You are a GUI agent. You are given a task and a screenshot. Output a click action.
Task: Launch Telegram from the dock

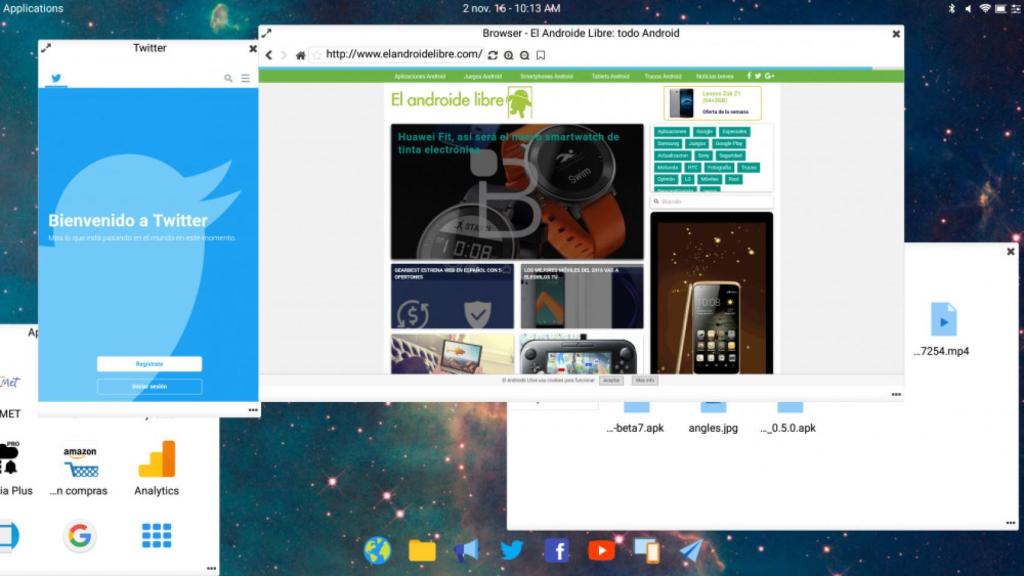click(x=690, y=550)
